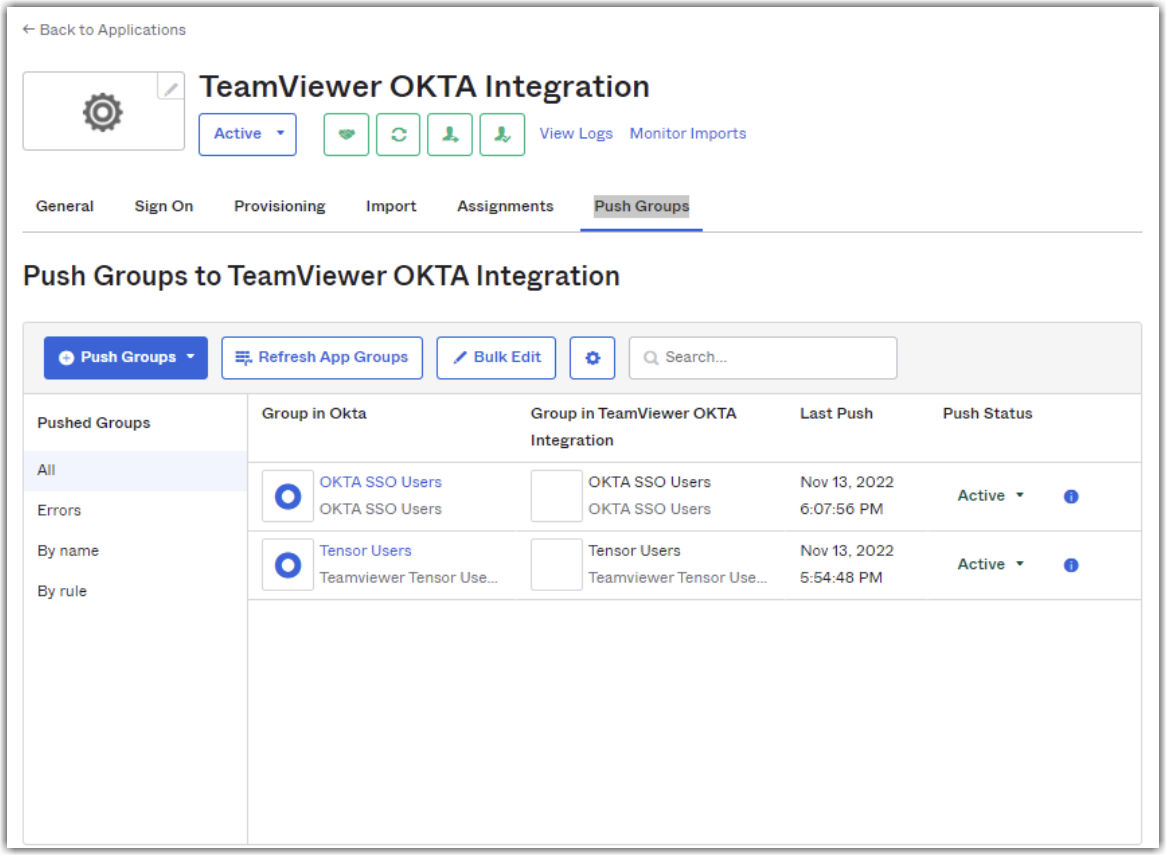Screen dimensions: 1167x856
Task: Edit the application logo pencil icon
Action: [x=170, y=88]
